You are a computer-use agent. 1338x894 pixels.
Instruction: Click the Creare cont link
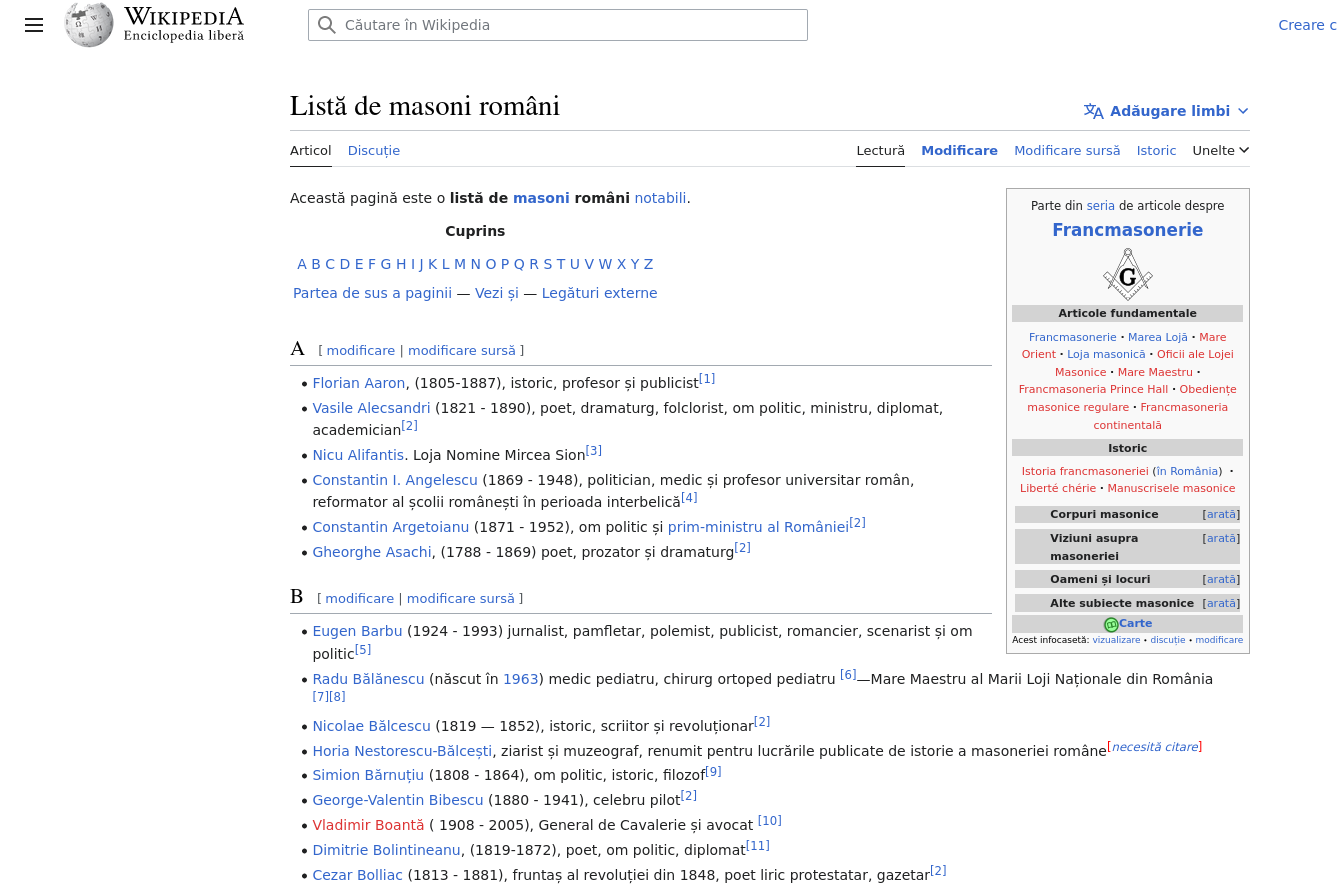coord(1307,25)
